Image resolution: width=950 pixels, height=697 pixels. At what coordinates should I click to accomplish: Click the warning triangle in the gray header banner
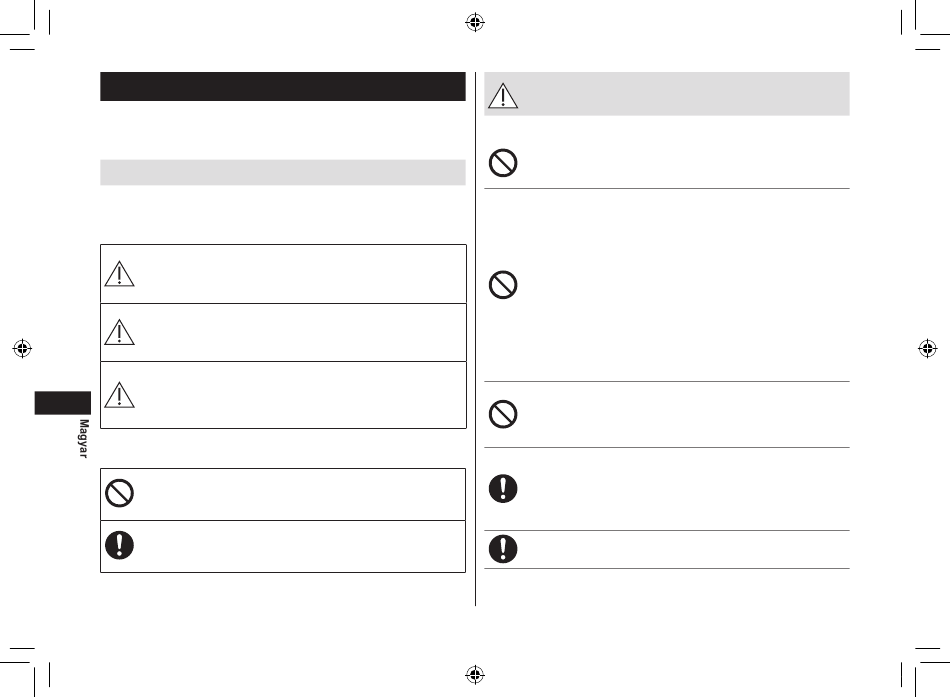[x=503, y=96]
